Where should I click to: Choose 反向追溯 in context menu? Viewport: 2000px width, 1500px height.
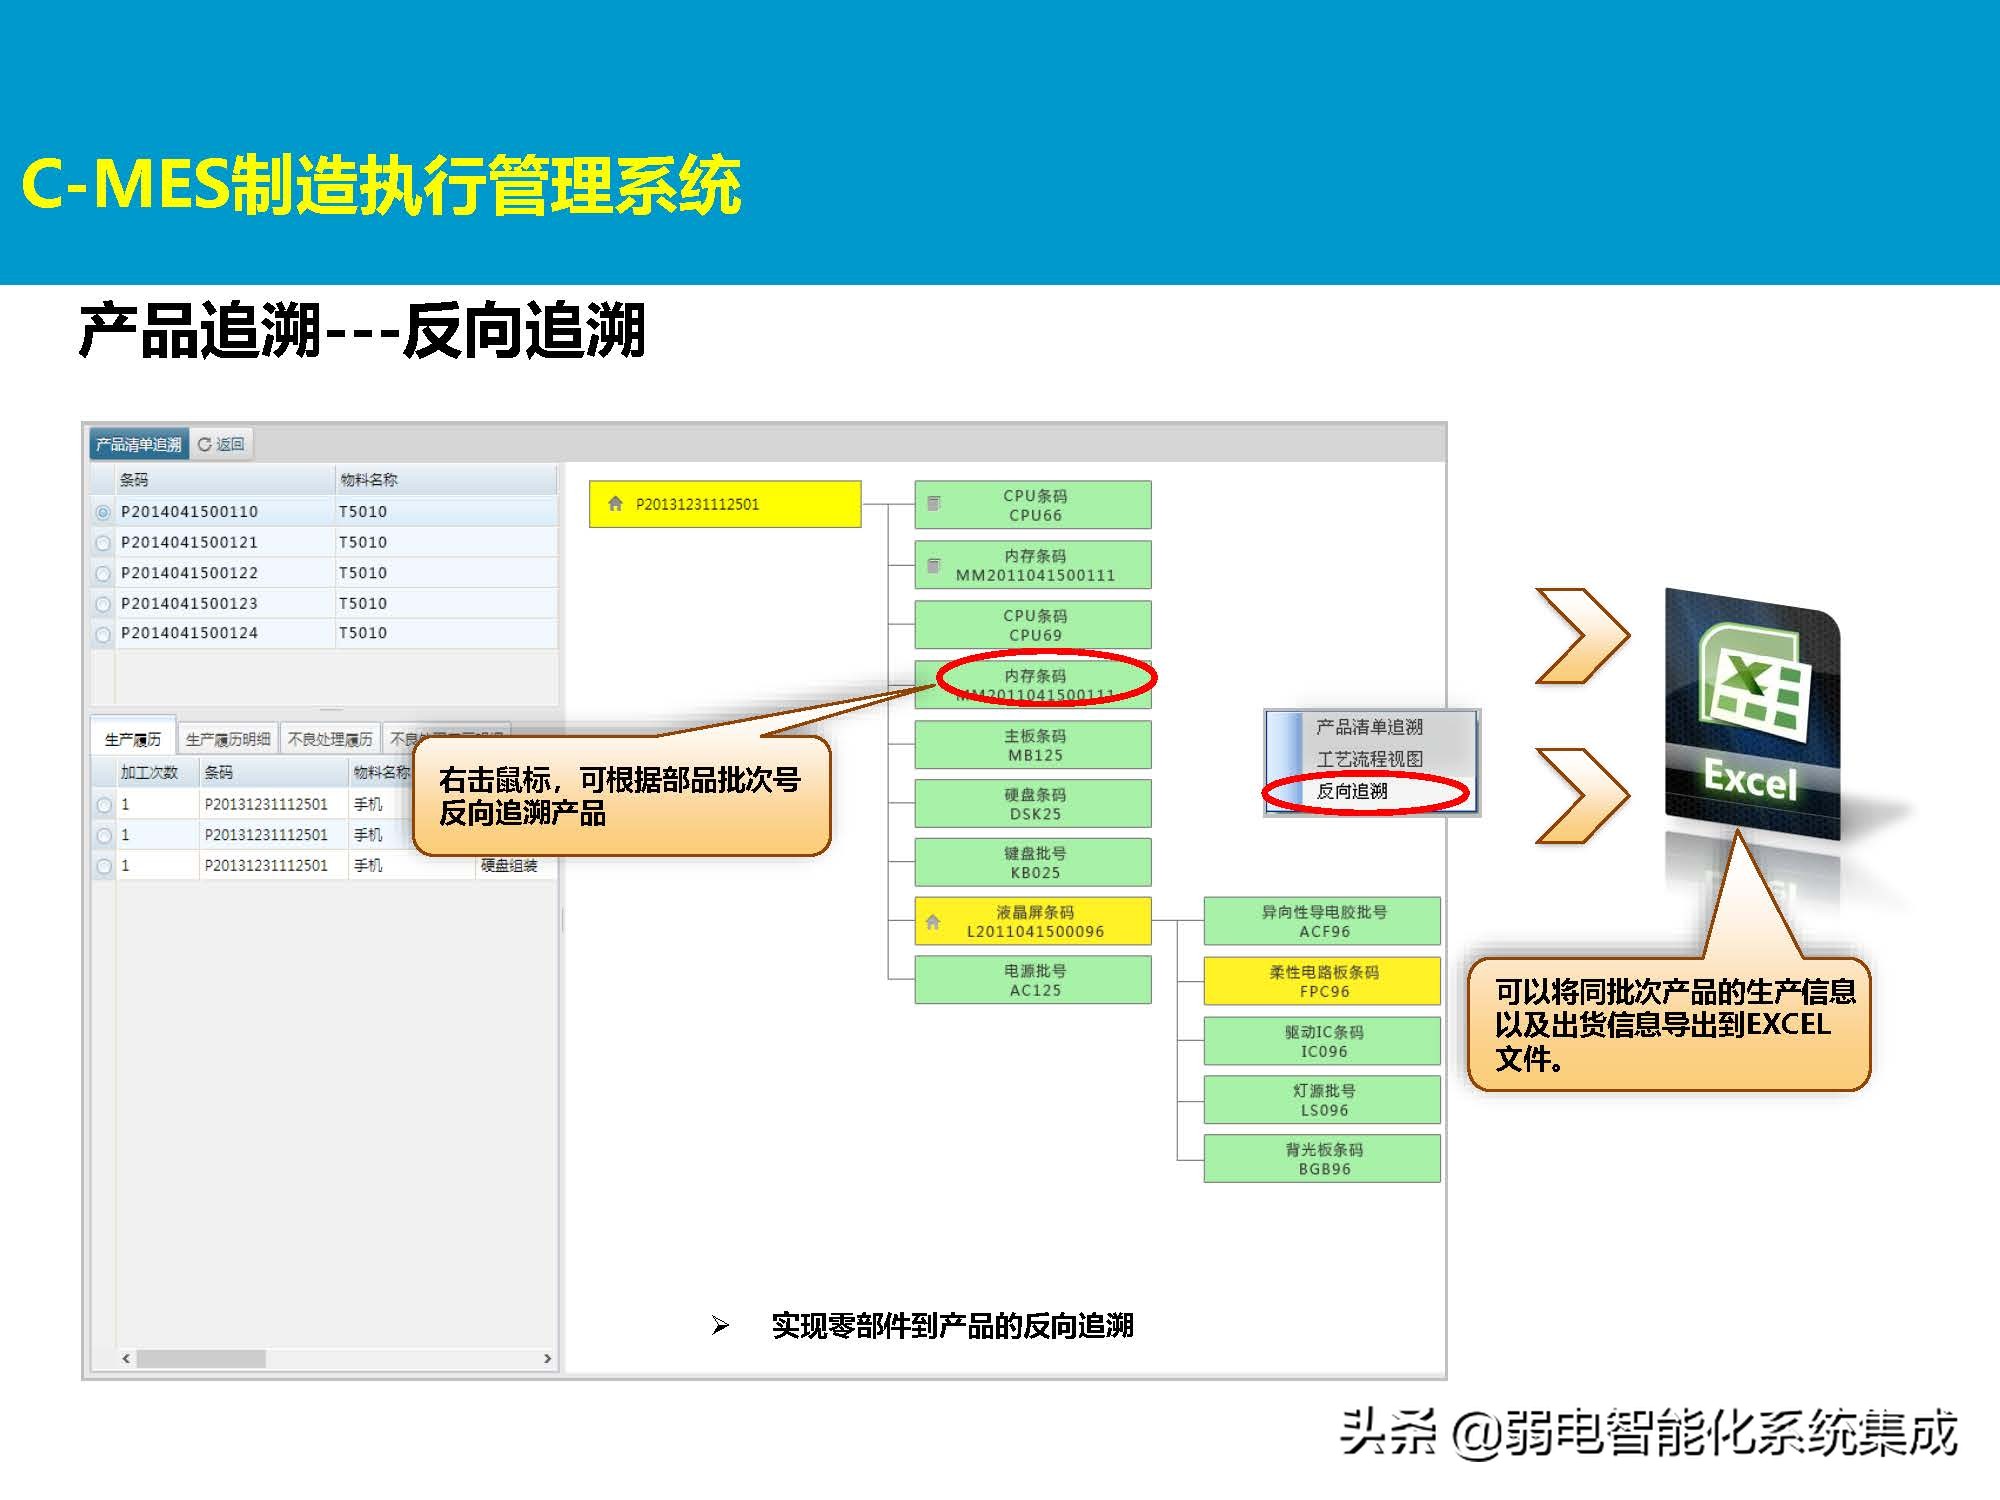point(1352,791)
